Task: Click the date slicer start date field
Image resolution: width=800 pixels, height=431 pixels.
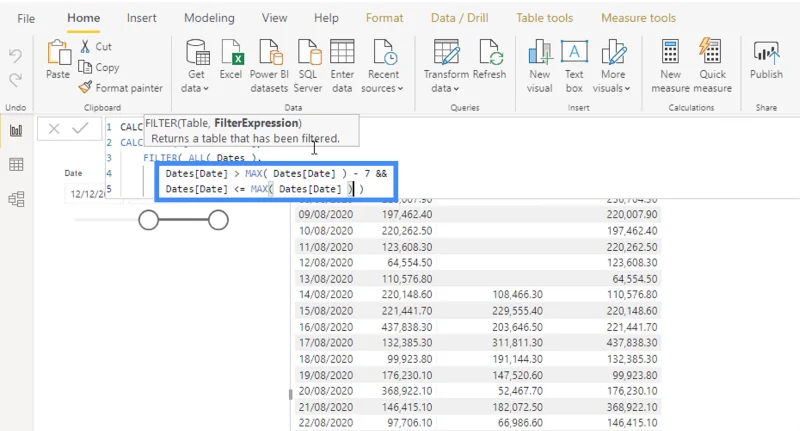Action: [x=87, y=194]
